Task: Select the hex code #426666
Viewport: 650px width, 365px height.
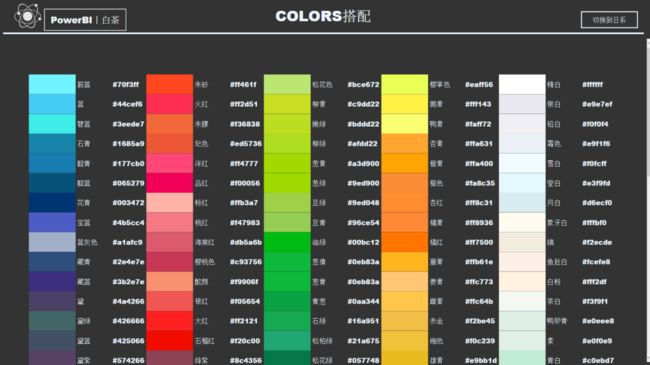Action: coord(129,321)
